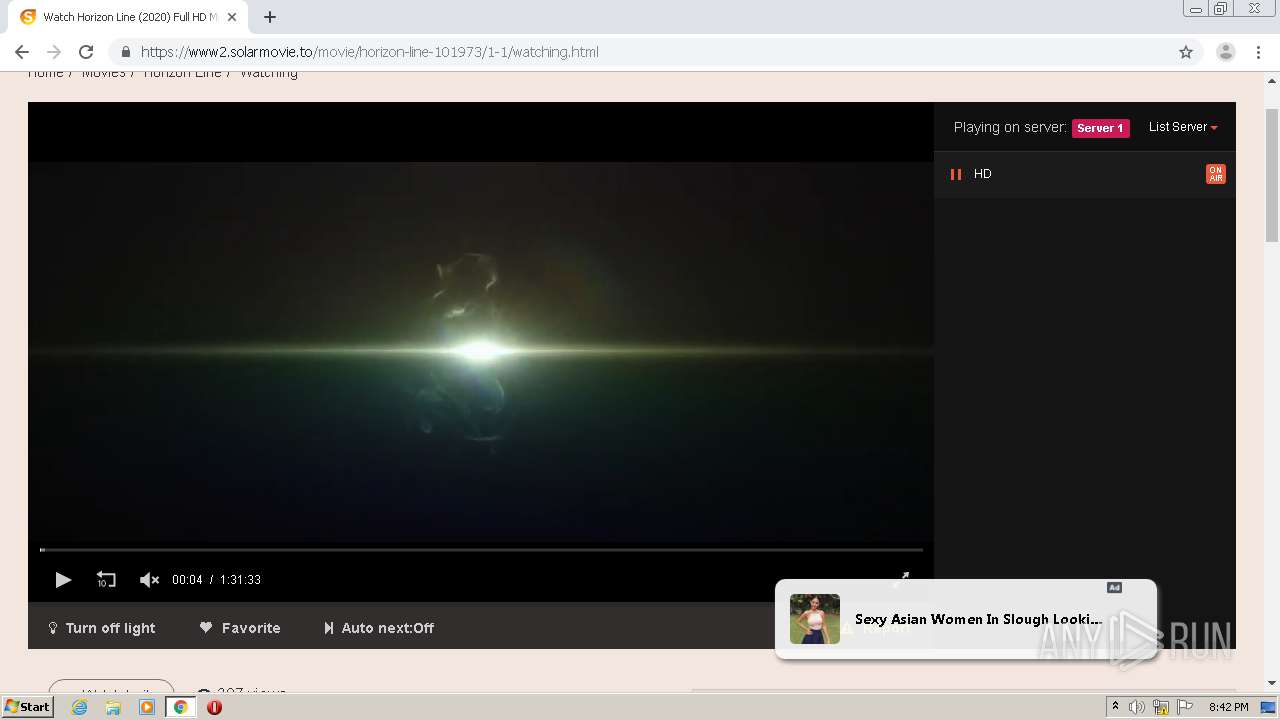
Task: Click the dark video frame
Action: tap(481, 352)
